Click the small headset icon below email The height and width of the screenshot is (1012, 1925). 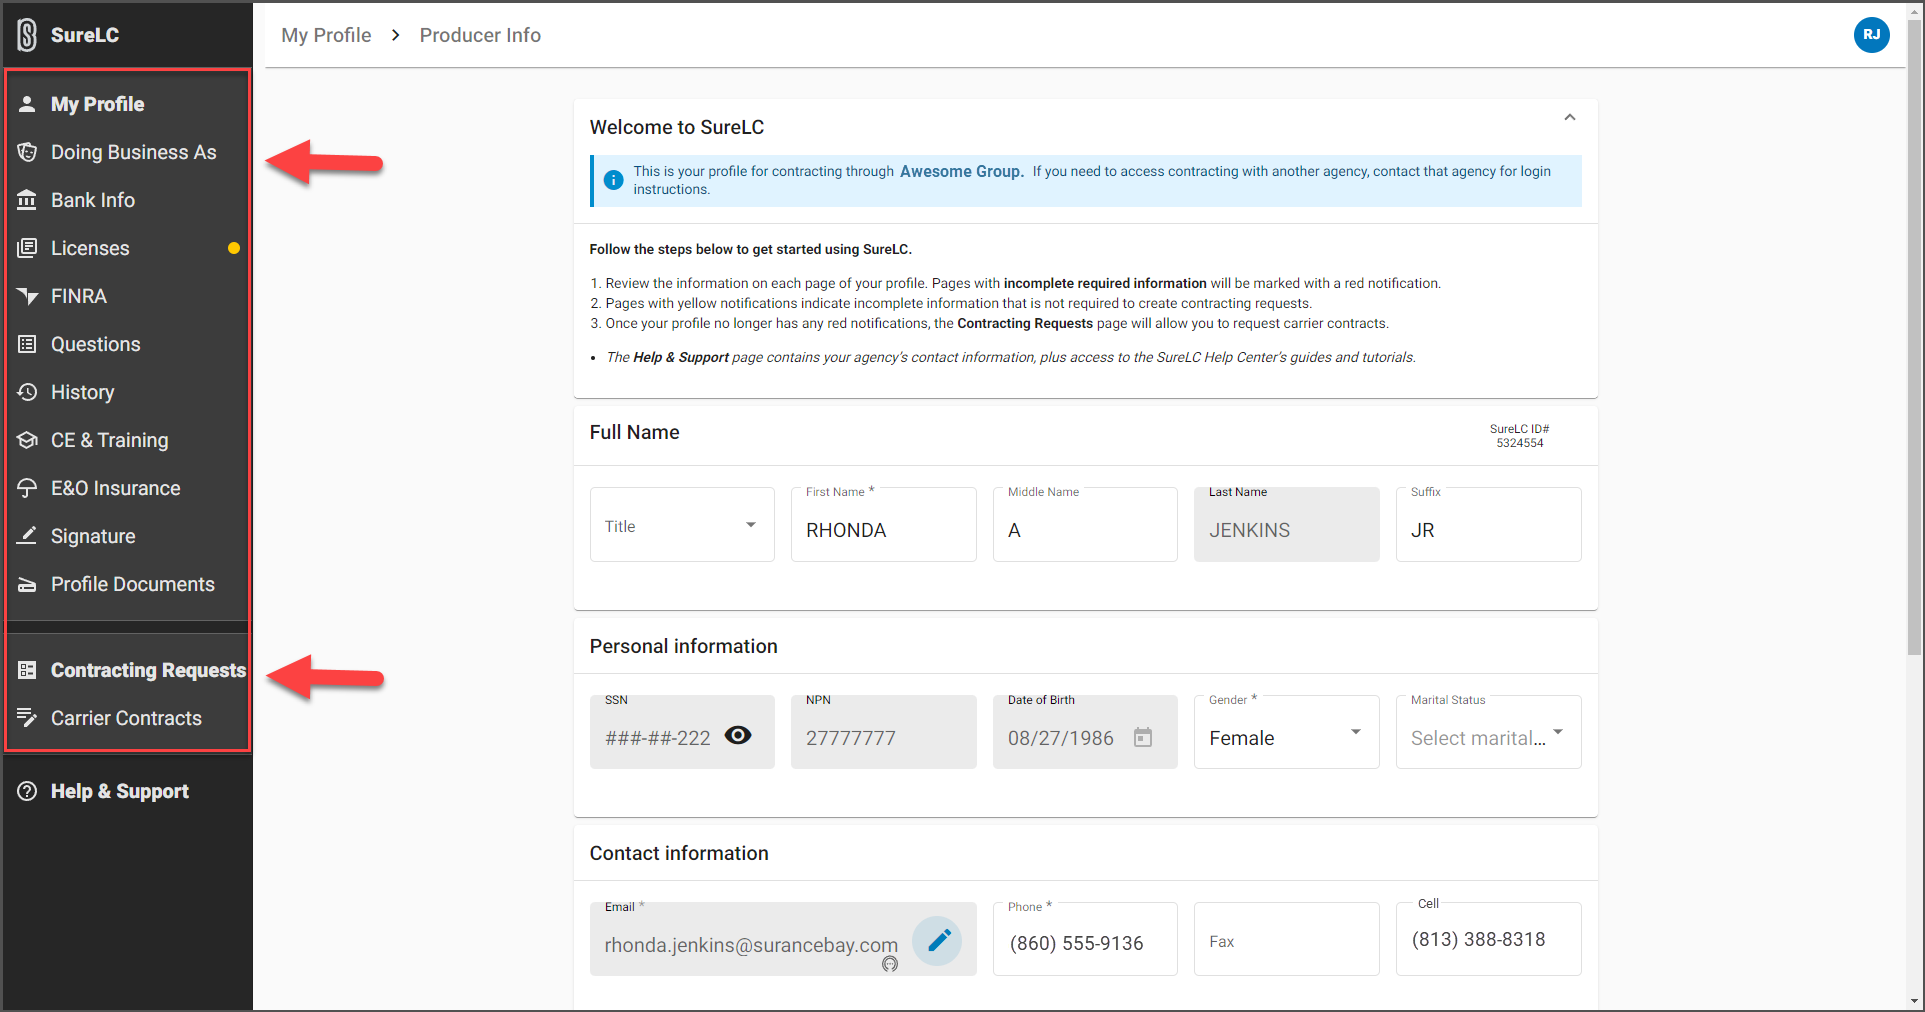890,964
